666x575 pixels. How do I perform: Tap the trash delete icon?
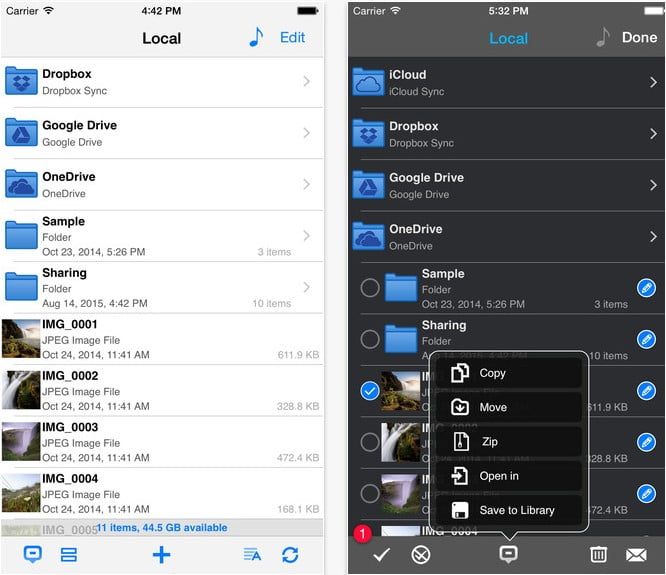tap(598, 554)
